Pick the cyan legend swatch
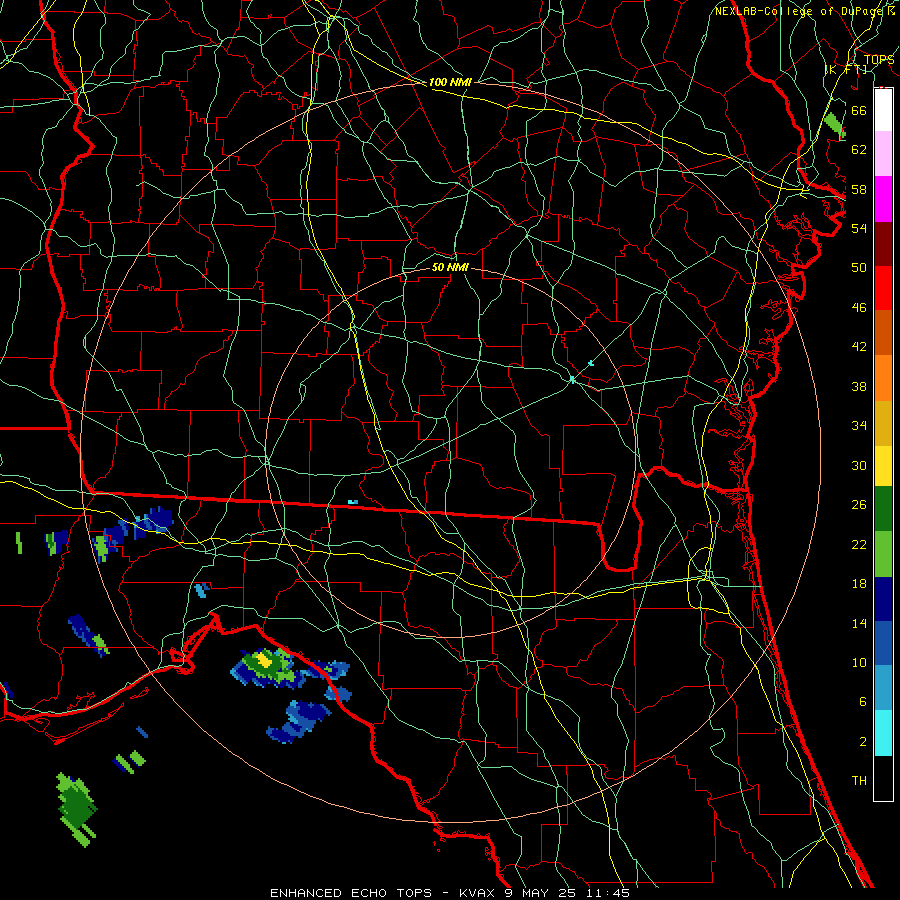Viewport: 900px width, 900px height. coord(883,733)
